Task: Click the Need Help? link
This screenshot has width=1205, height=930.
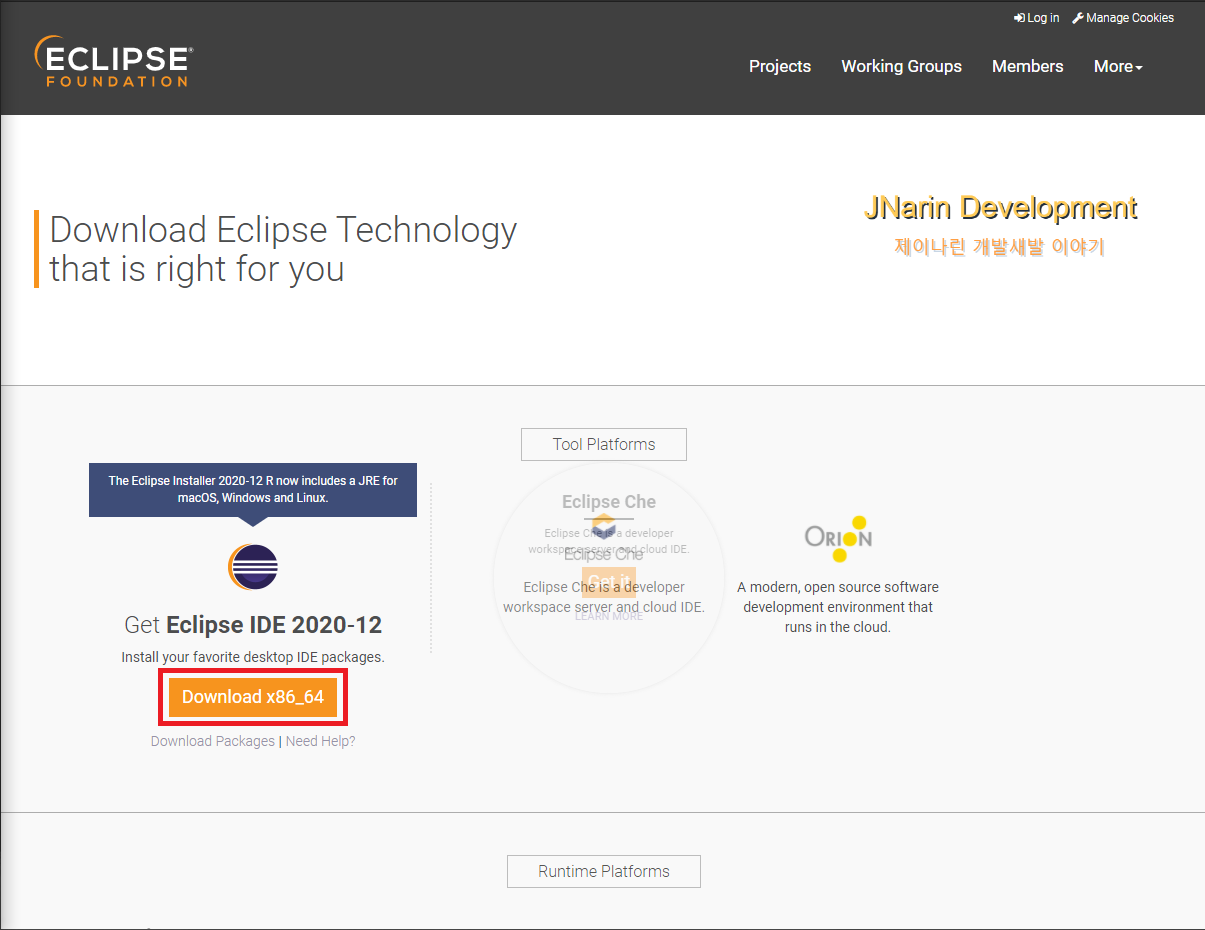Action: tap(321, 741)
